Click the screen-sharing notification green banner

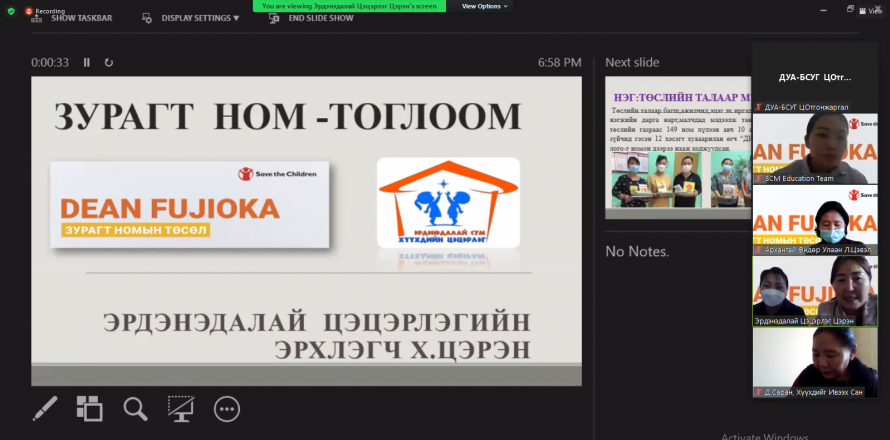[349, 6]
